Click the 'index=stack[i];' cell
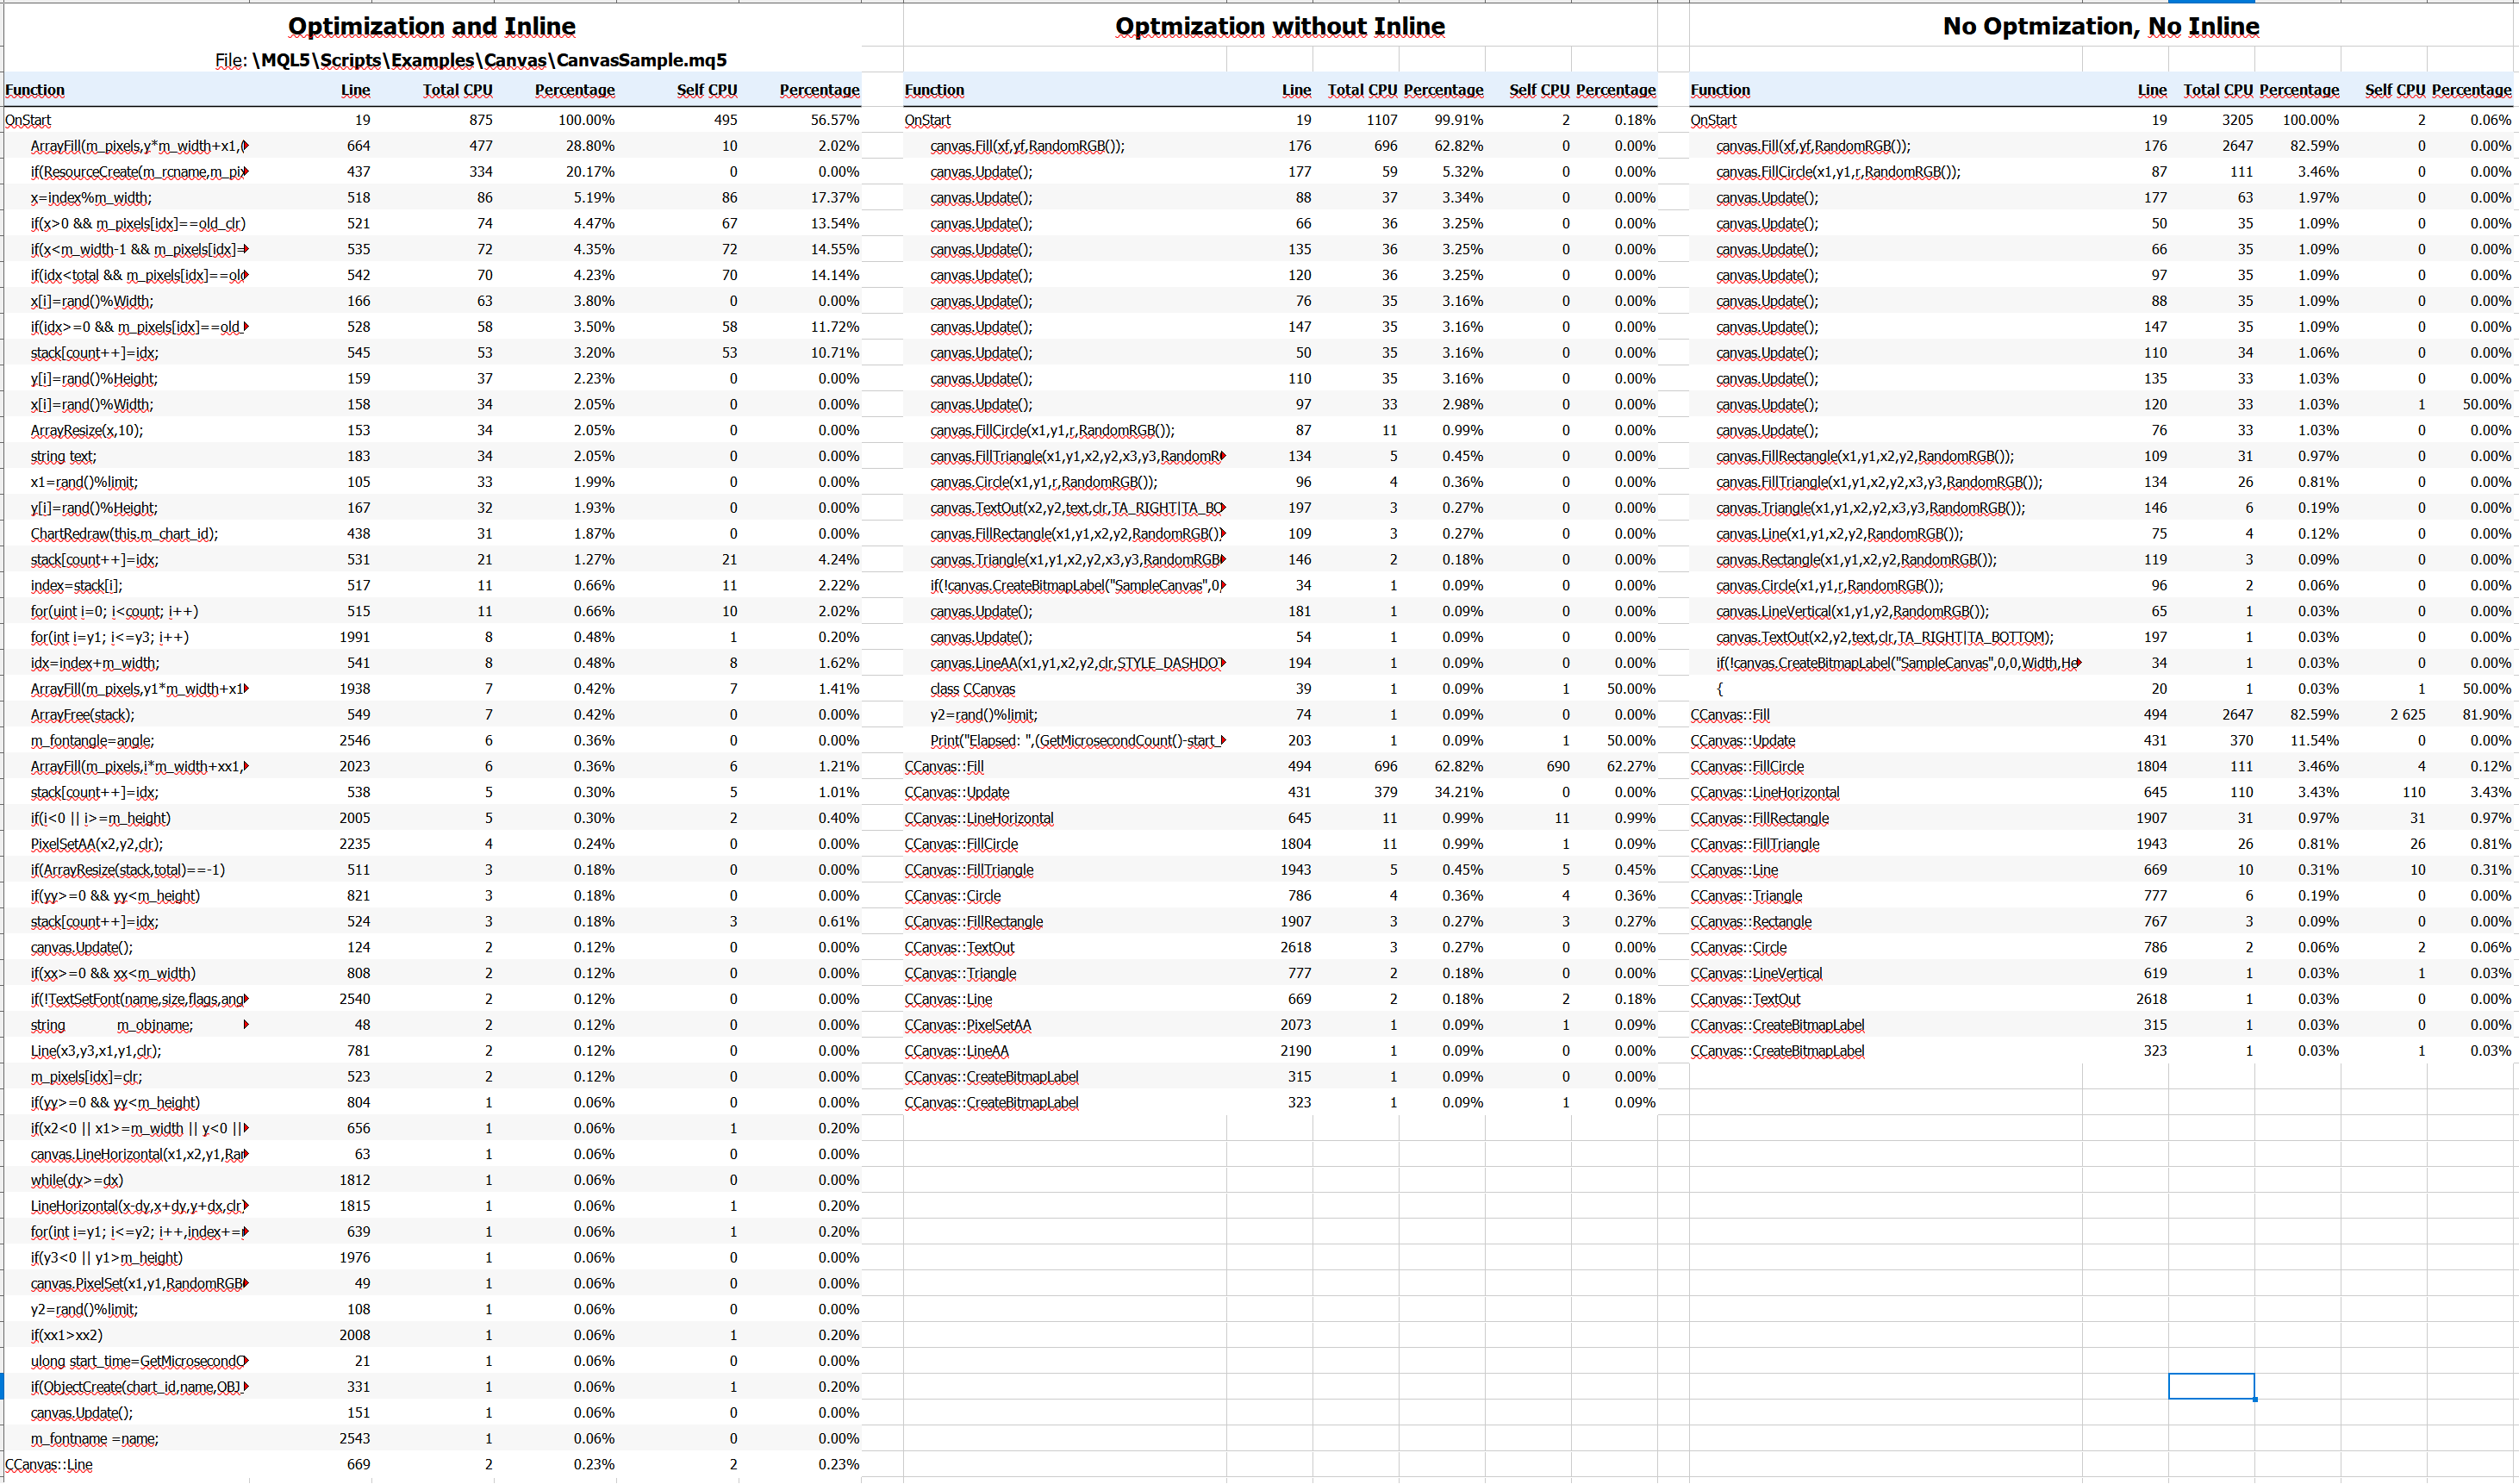2519x1484 pixels. (x=76, y=586)
